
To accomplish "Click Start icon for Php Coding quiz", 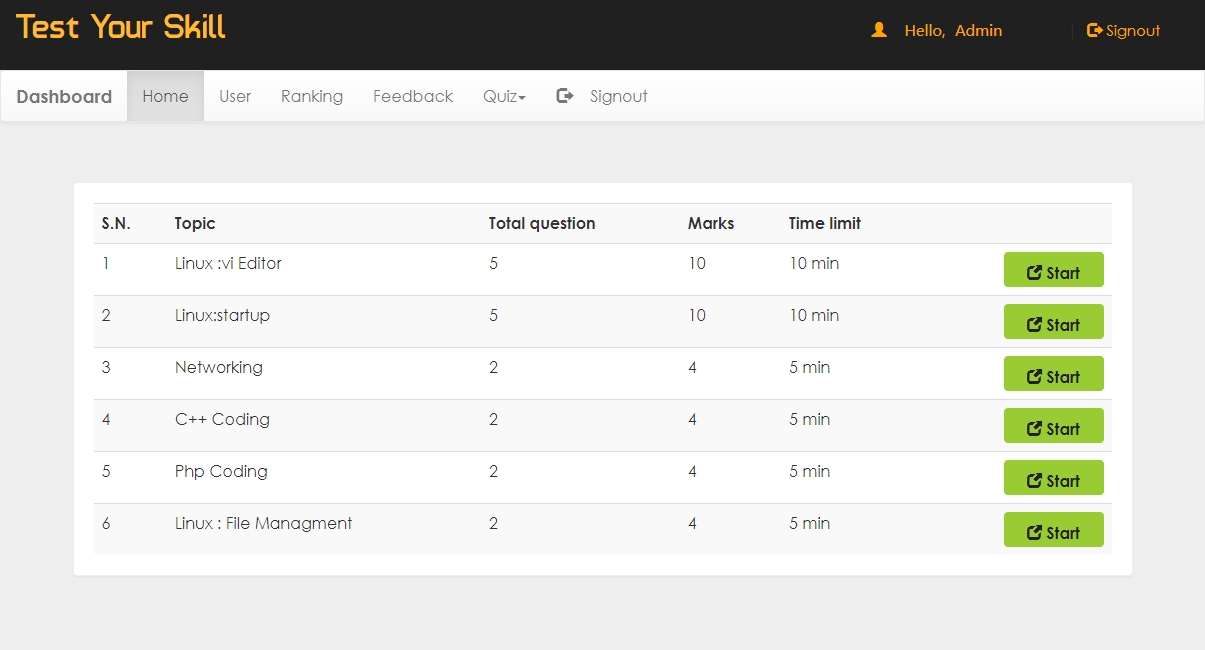I will (1035, 481).
